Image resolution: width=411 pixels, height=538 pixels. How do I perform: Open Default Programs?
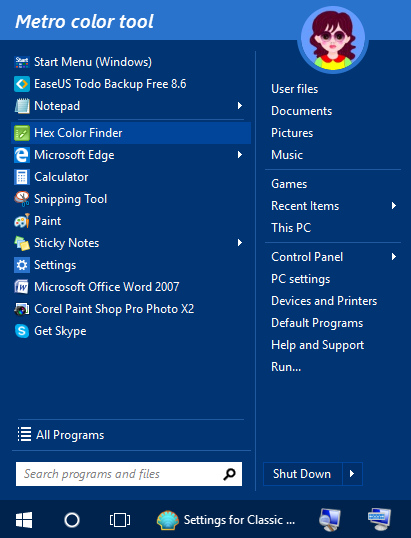pyautogui.click(x=317, y=323)
